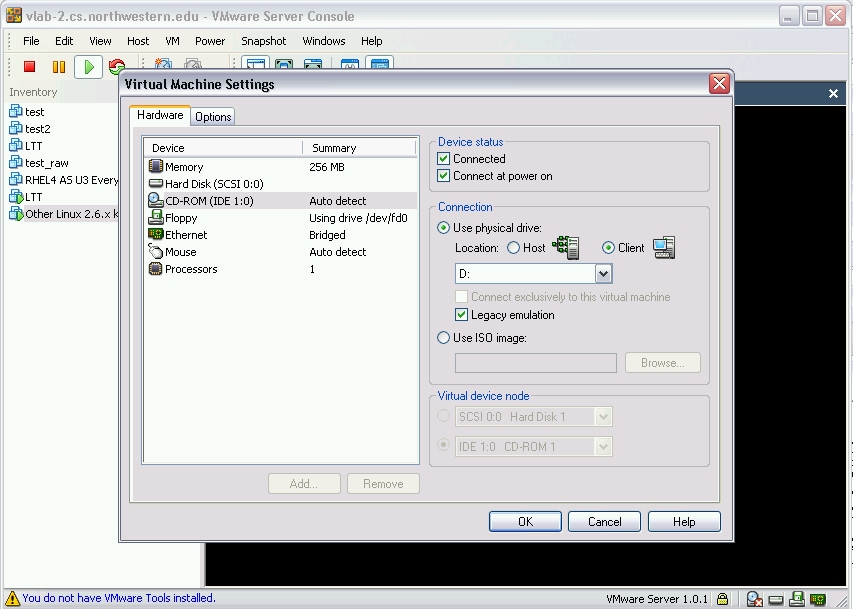This screenshot has height=609, width=853.
Task: Click the Ethernet card icon in device list
Action: 156,234
